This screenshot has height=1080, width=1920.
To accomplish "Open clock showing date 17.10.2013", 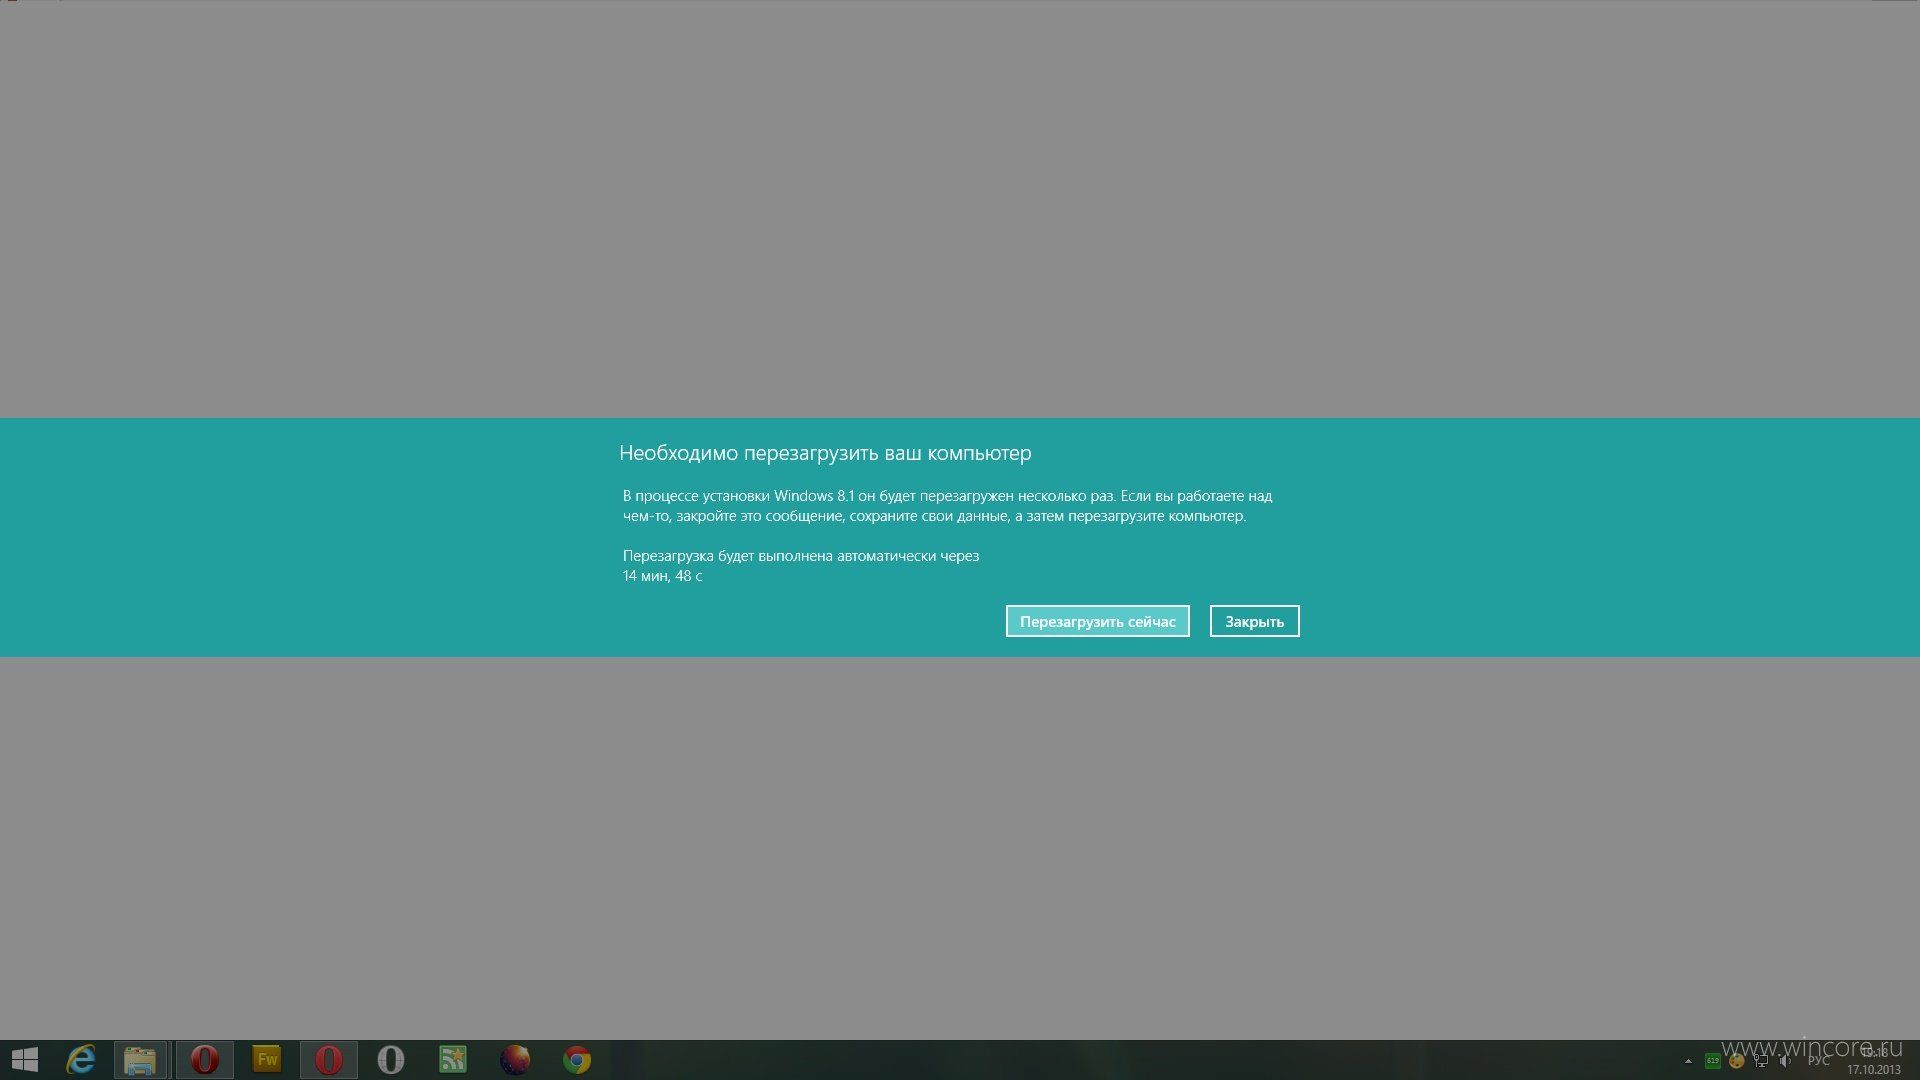I will coord(1873,1061).
